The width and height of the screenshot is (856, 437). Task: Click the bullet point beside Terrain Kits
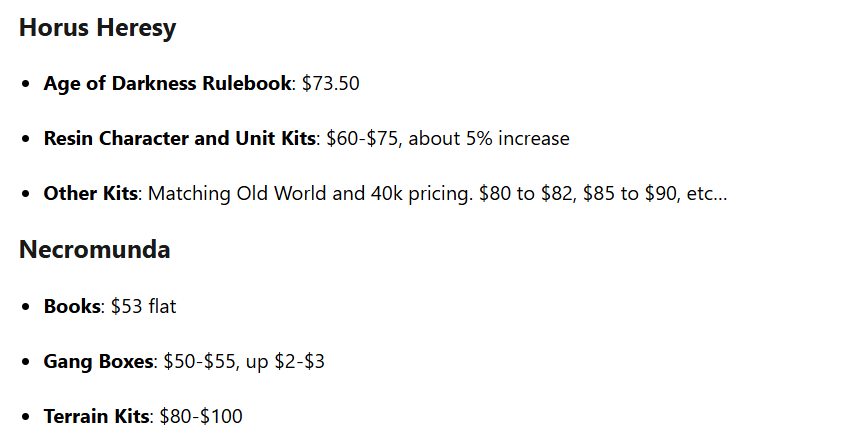point(26,417)
